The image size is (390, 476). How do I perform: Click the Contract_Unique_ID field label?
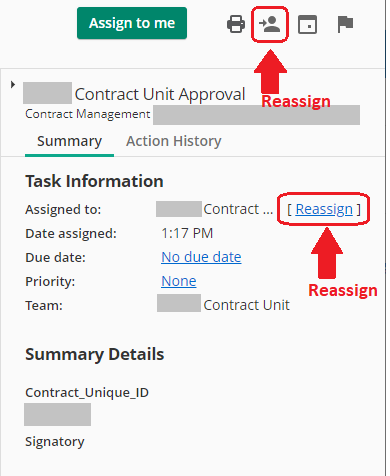(x=87, y=393)
